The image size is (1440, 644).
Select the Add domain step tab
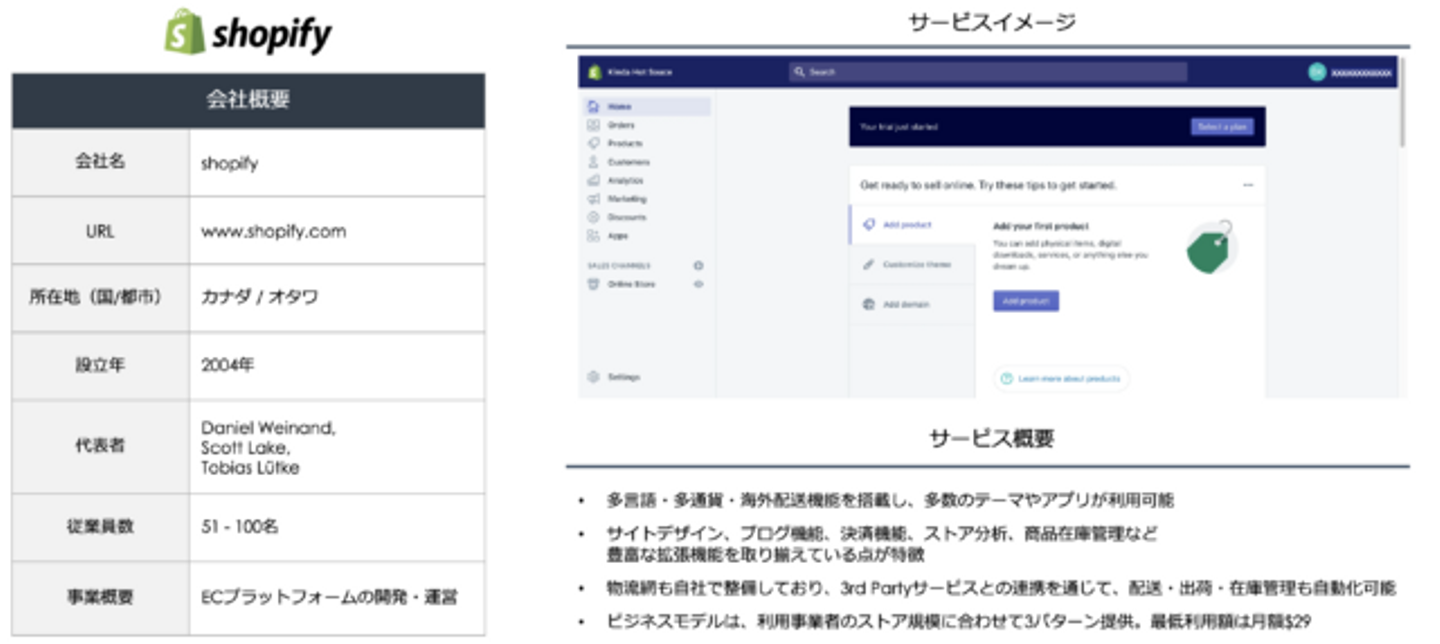912,304
